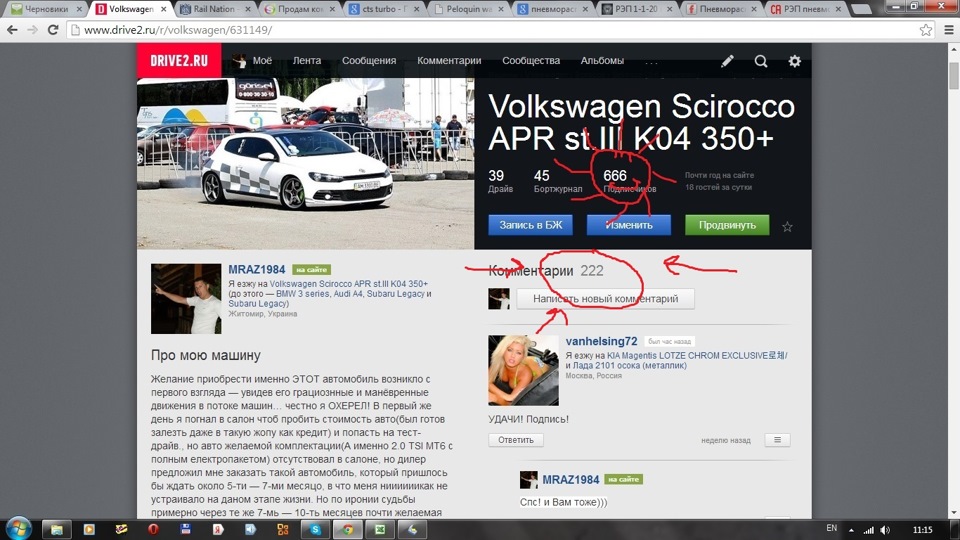Click scrollbar down arrow at the bottom
The width and height of the screenshot is (960, 540).
click(954, 513)
